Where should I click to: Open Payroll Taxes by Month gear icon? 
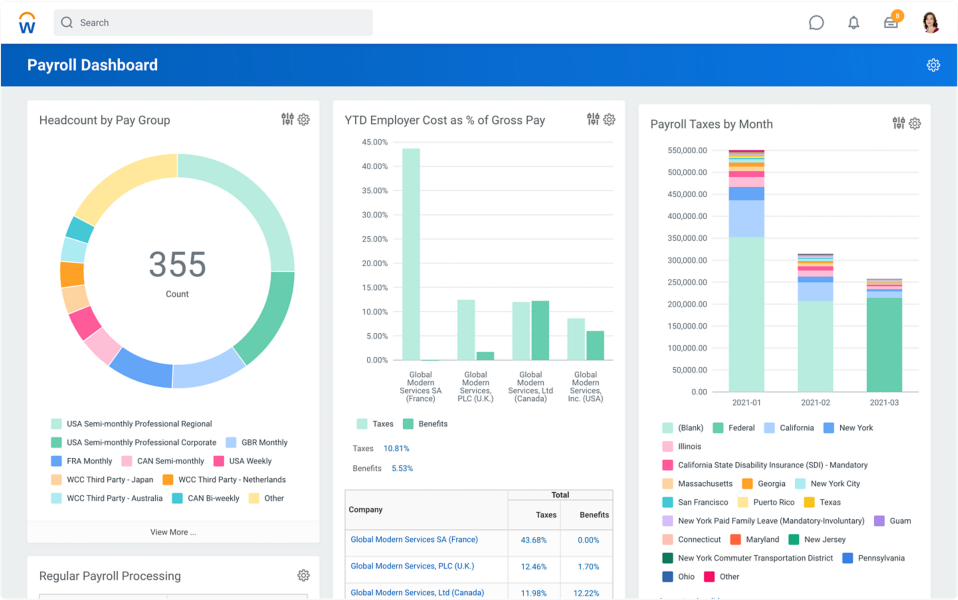pyautogui.click(x=915, y=124)
